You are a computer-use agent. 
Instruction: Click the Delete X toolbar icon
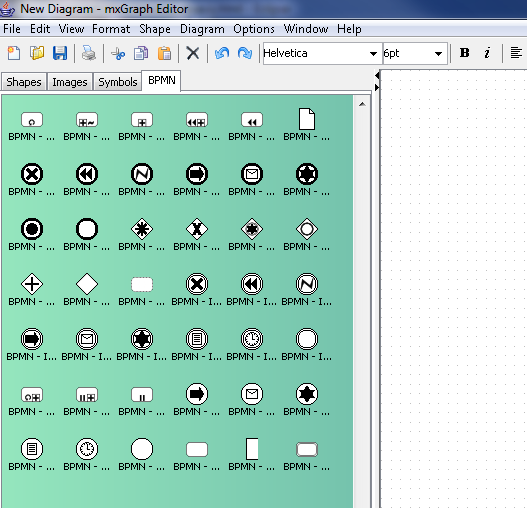tap(193, 53)
